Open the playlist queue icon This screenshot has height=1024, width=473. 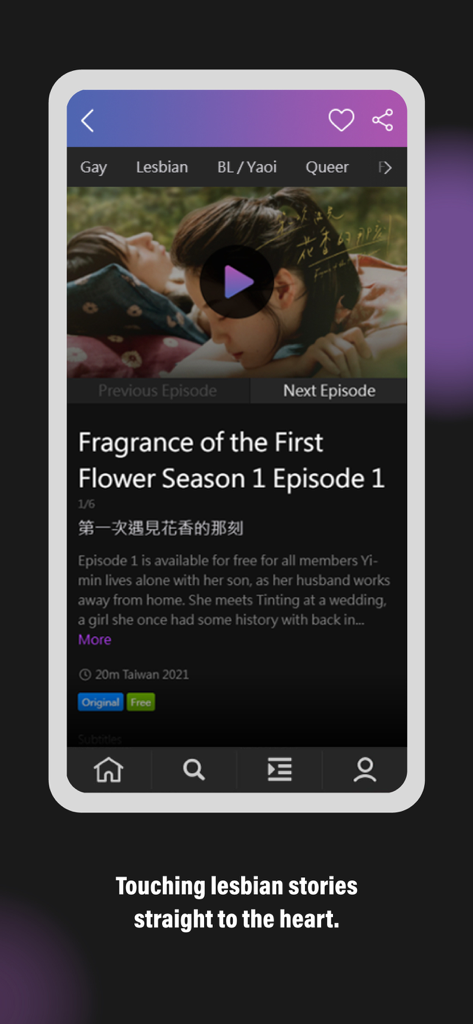click(x=280, y=769)
